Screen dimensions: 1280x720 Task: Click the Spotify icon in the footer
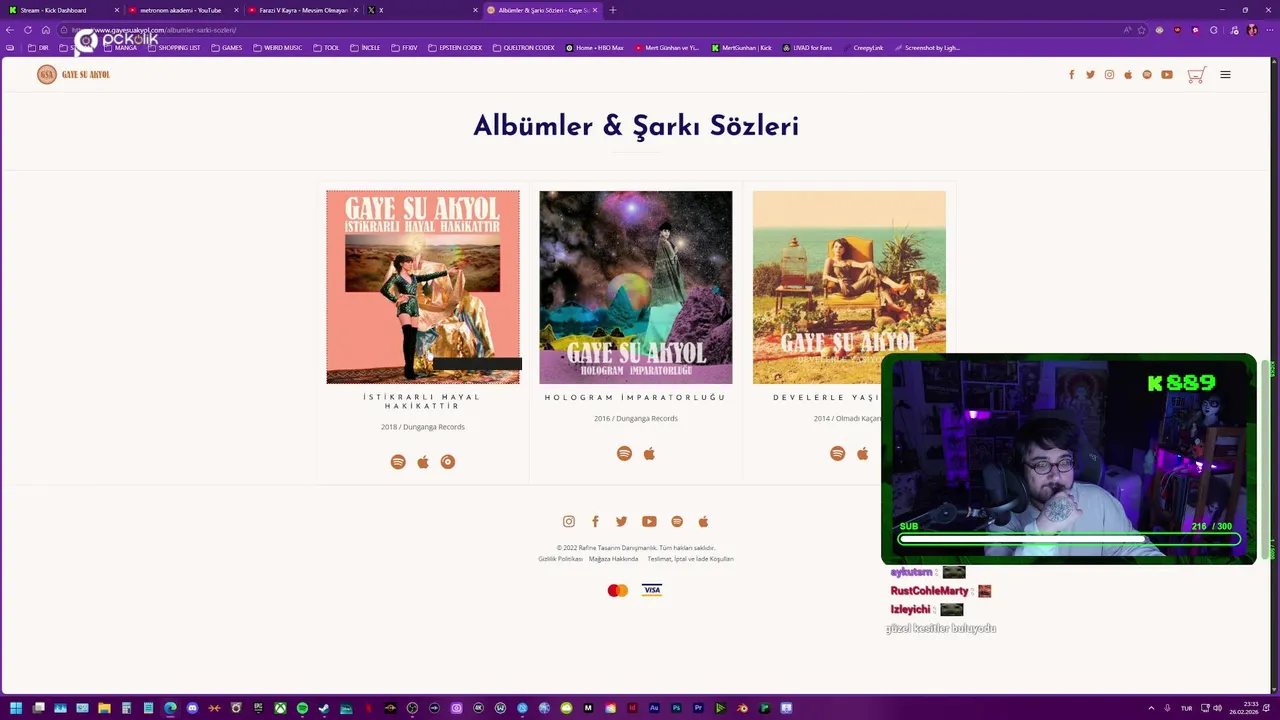point(677,522)
